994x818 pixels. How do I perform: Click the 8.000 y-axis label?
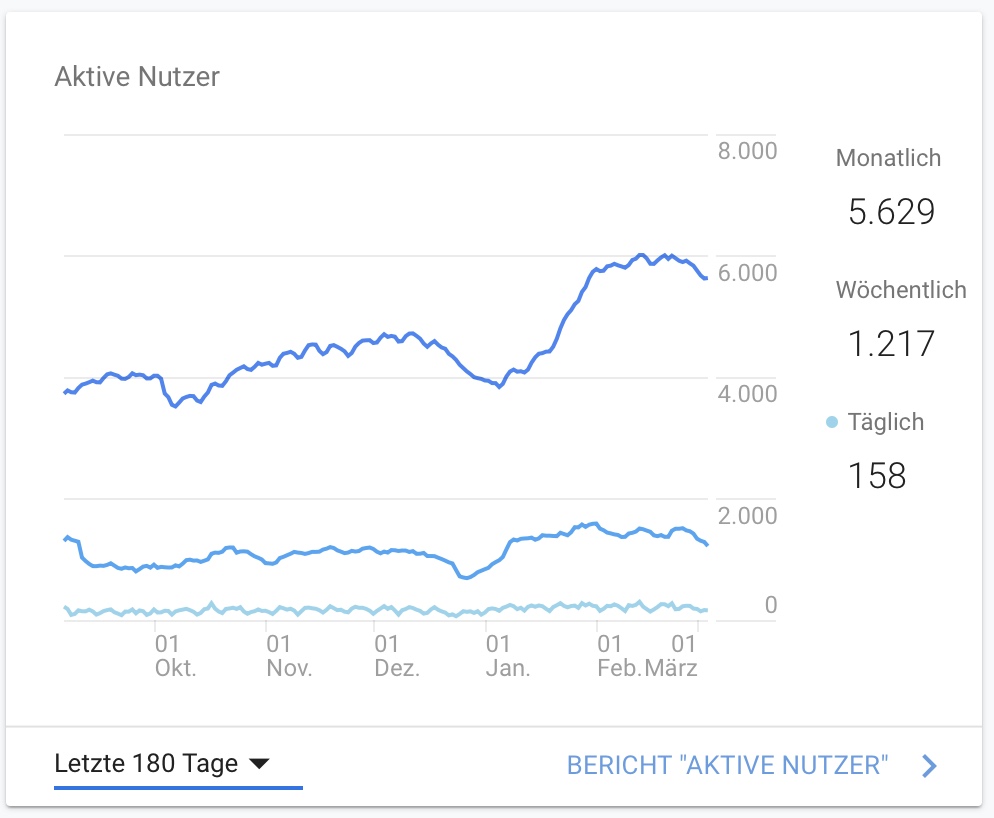(746, 151)
